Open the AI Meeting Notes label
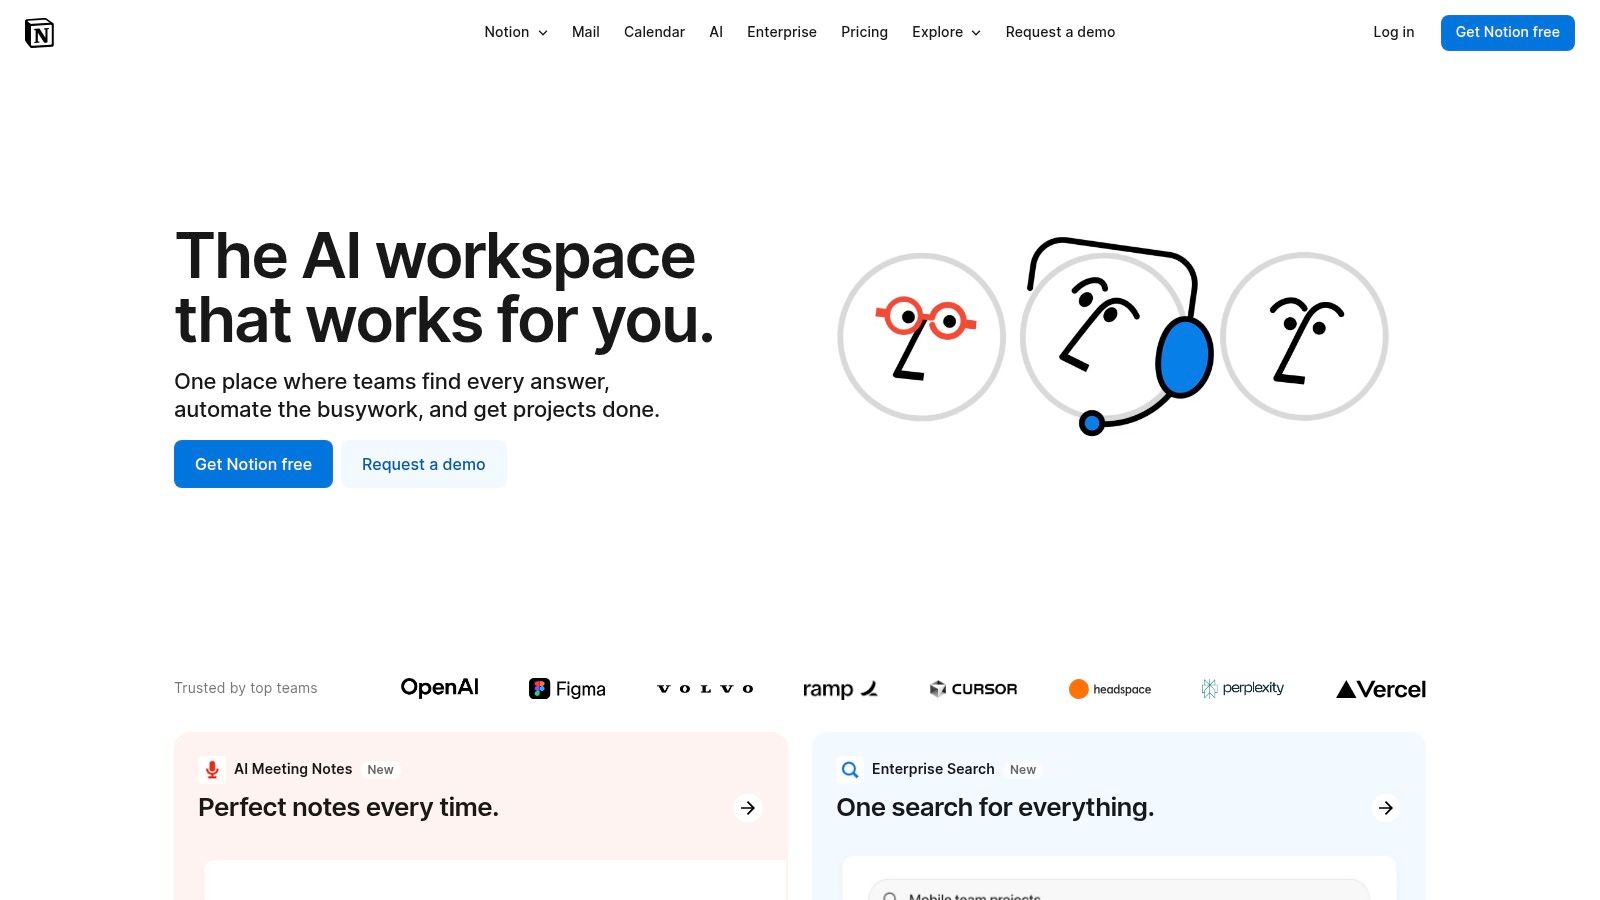Image resolution: width=1600 pixels, height=900 pixels. tap(293, 769)
